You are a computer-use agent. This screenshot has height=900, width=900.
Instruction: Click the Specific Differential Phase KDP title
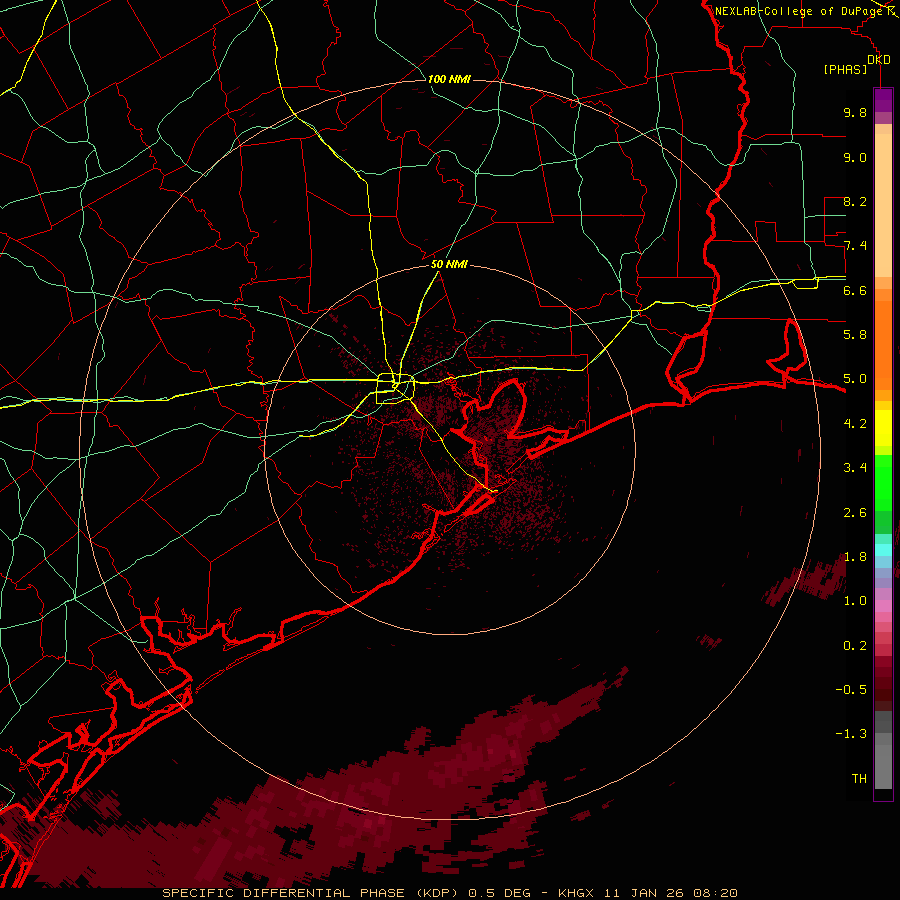[310, 893]
